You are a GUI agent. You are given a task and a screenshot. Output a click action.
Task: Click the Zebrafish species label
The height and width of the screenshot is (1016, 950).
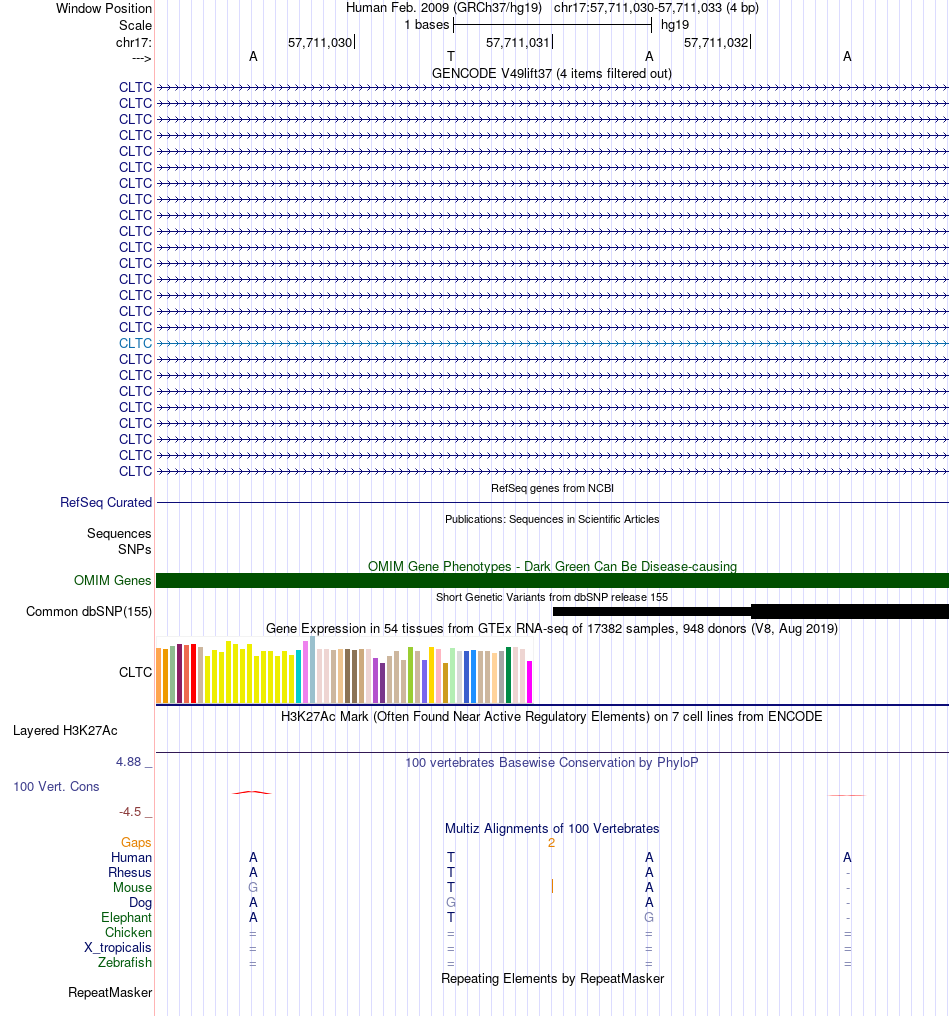tap(124, 962)
